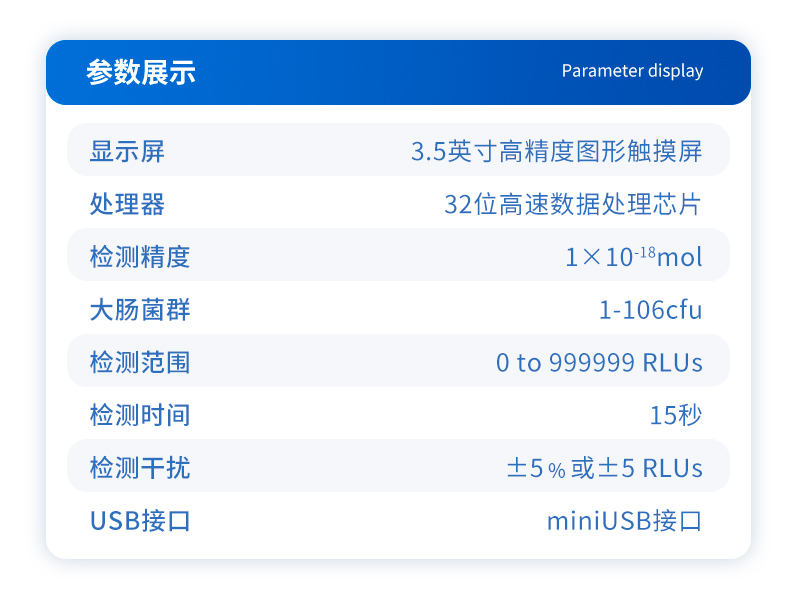Click the 参数展示 header title
The height and width of the screenshot is (601, 800).
[141, 72]
